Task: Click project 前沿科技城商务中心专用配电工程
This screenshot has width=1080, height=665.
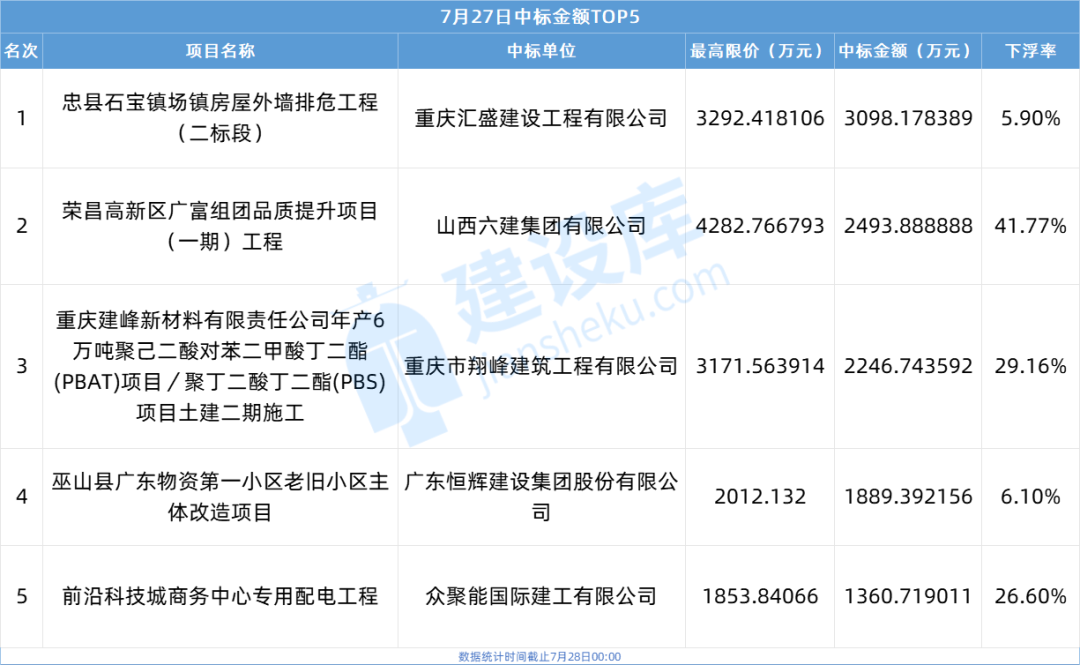Action: [220, 596]
